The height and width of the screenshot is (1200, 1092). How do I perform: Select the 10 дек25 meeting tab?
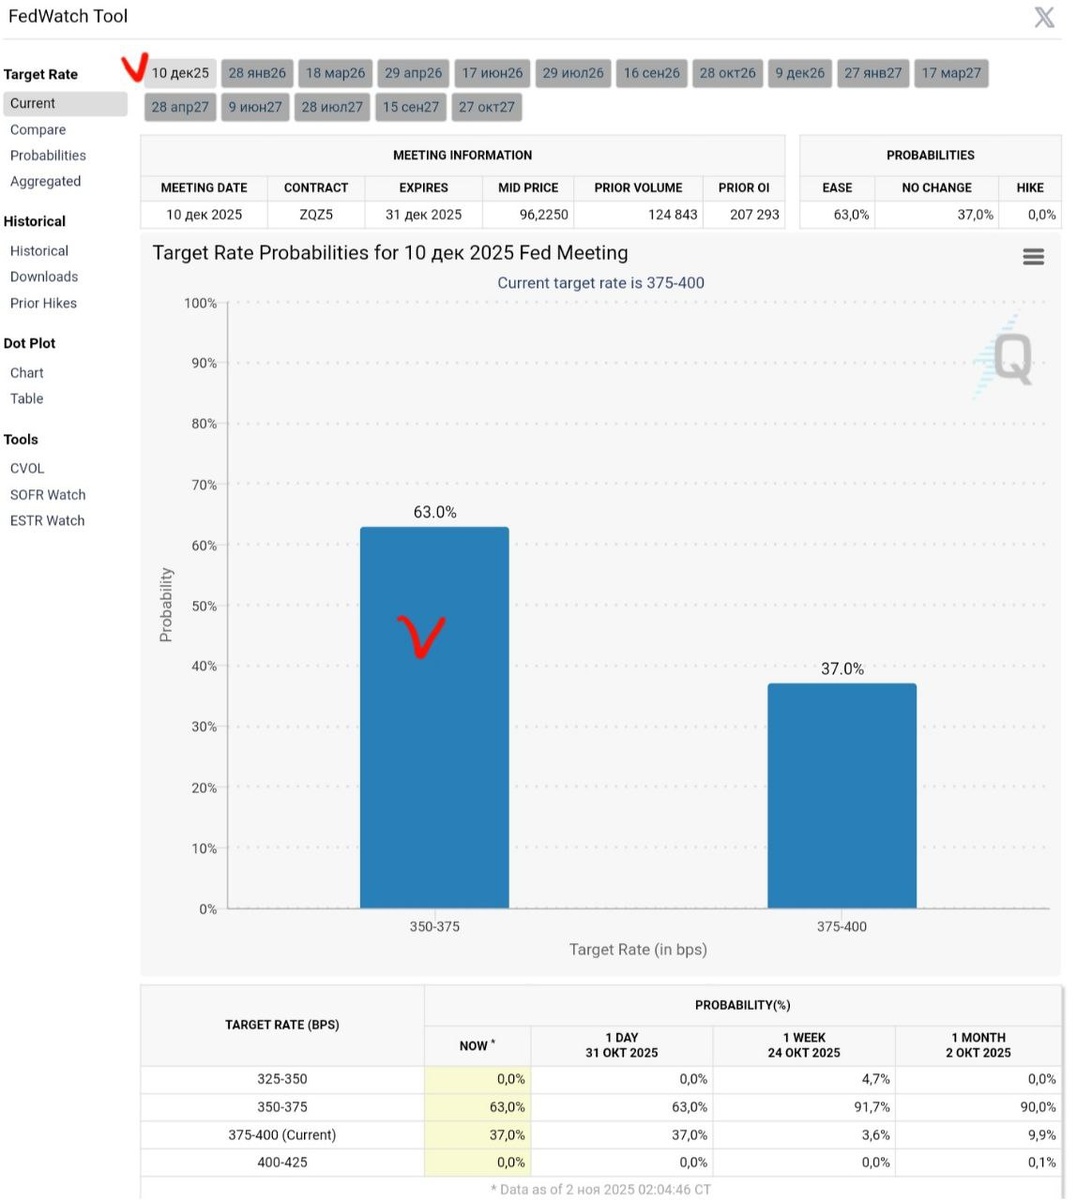click(180, 73)
